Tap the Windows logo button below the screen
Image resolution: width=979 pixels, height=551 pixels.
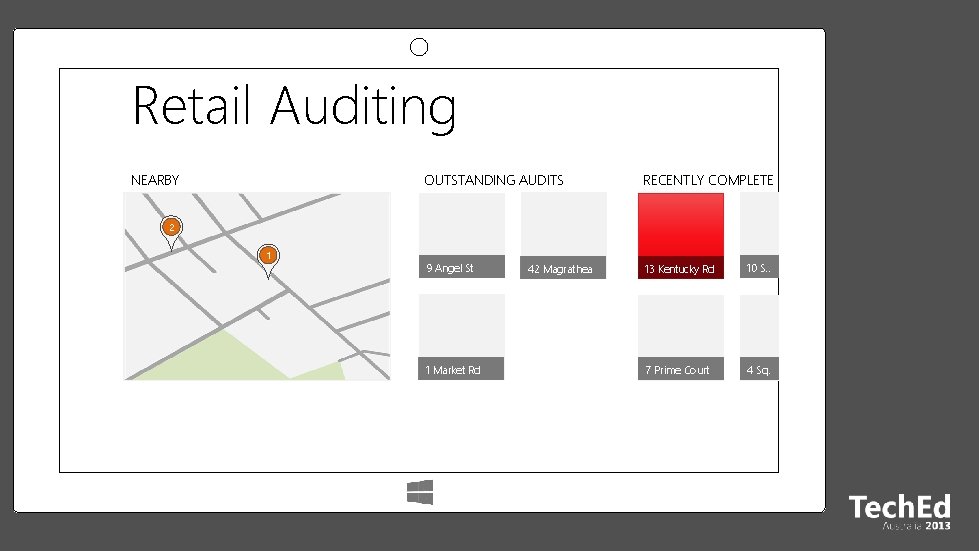tap(420, 492)
